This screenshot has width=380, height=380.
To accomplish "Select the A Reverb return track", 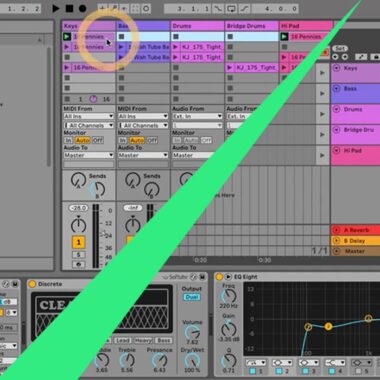I will tap(355, 230).
